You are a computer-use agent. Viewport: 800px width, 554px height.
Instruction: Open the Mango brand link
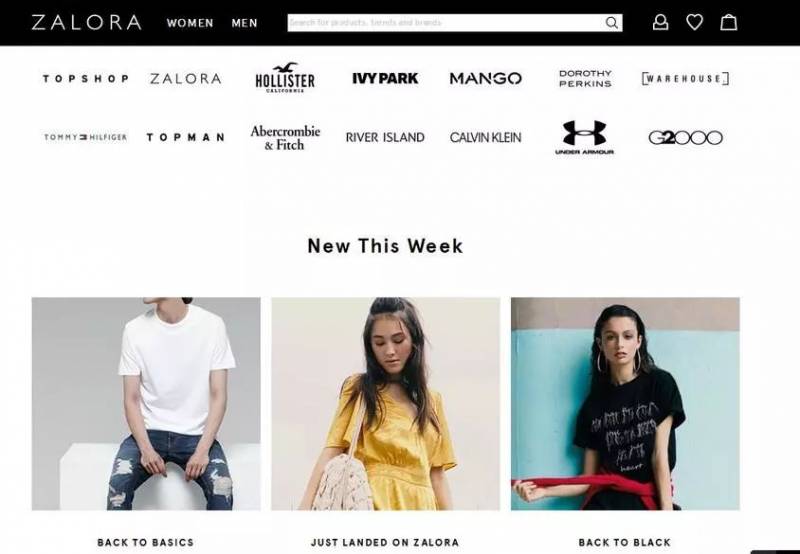(x=485, y=79)
